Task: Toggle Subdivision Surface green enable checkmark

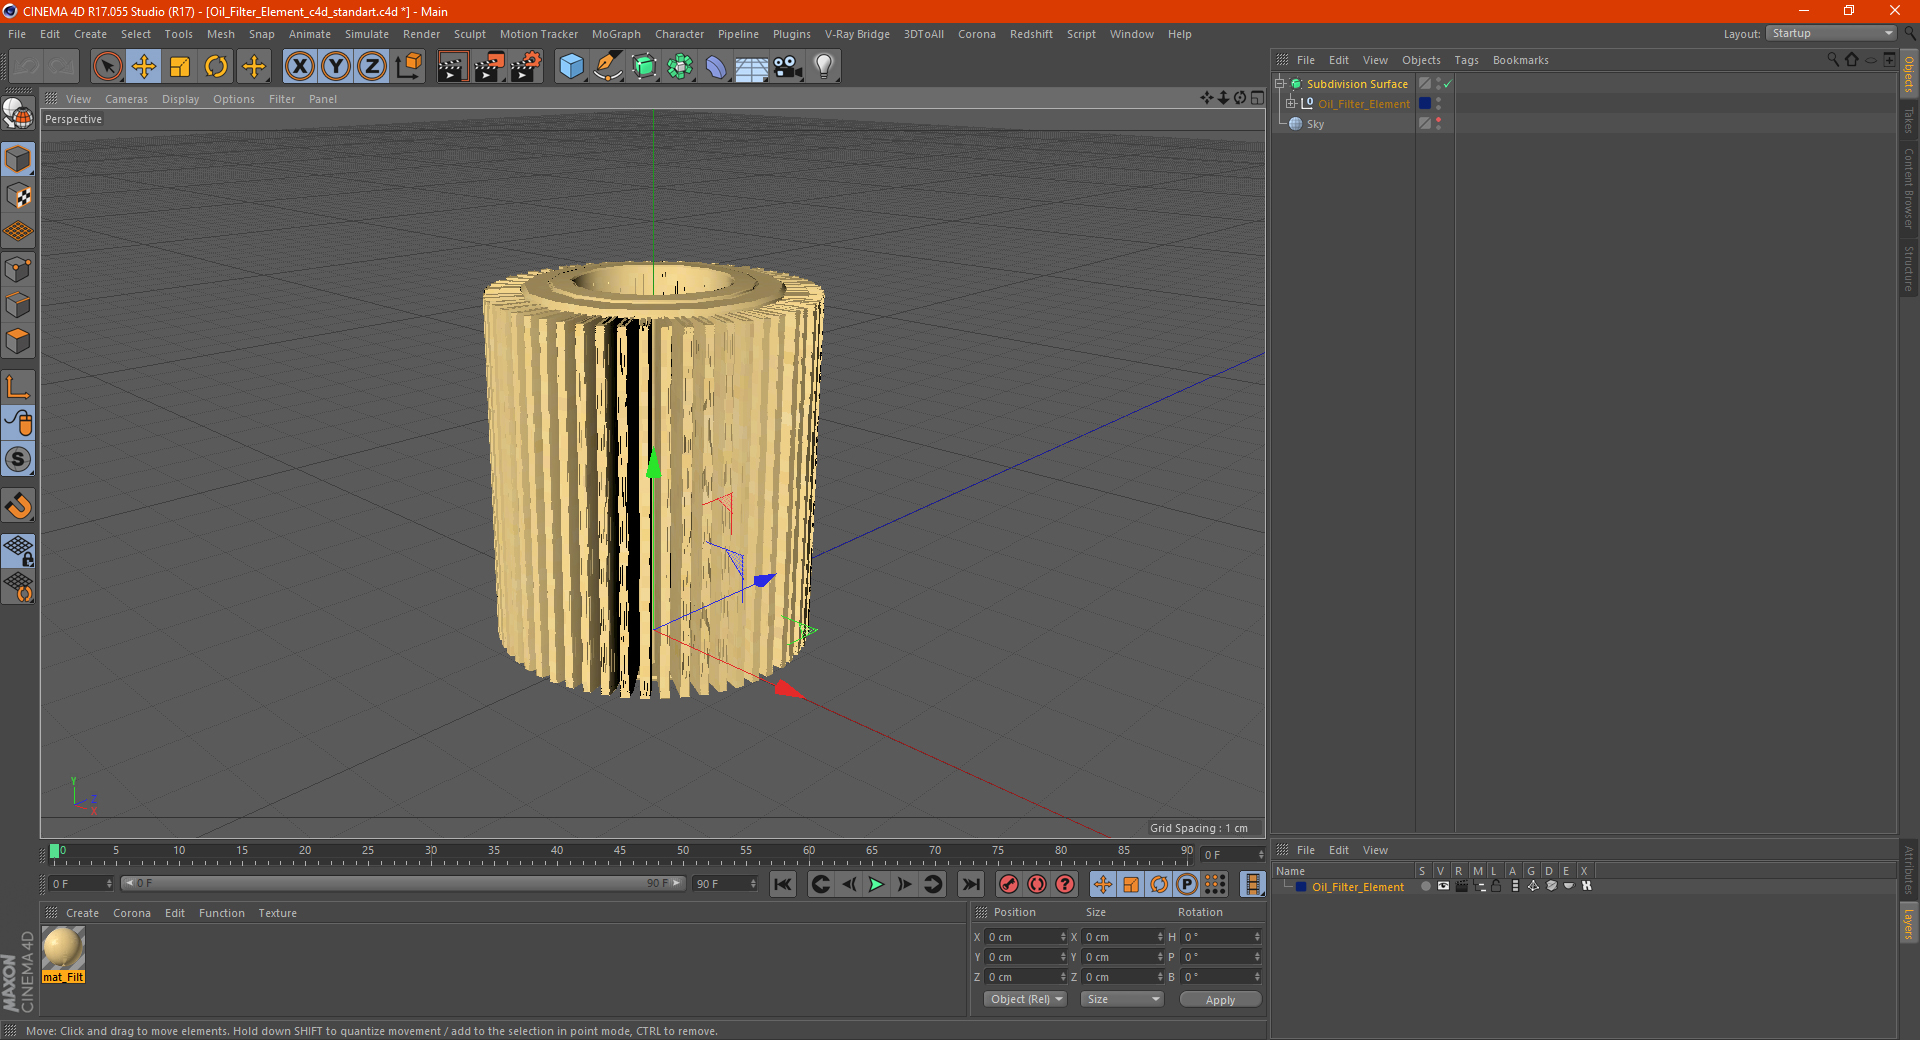Action: (x=1447, y=84)
